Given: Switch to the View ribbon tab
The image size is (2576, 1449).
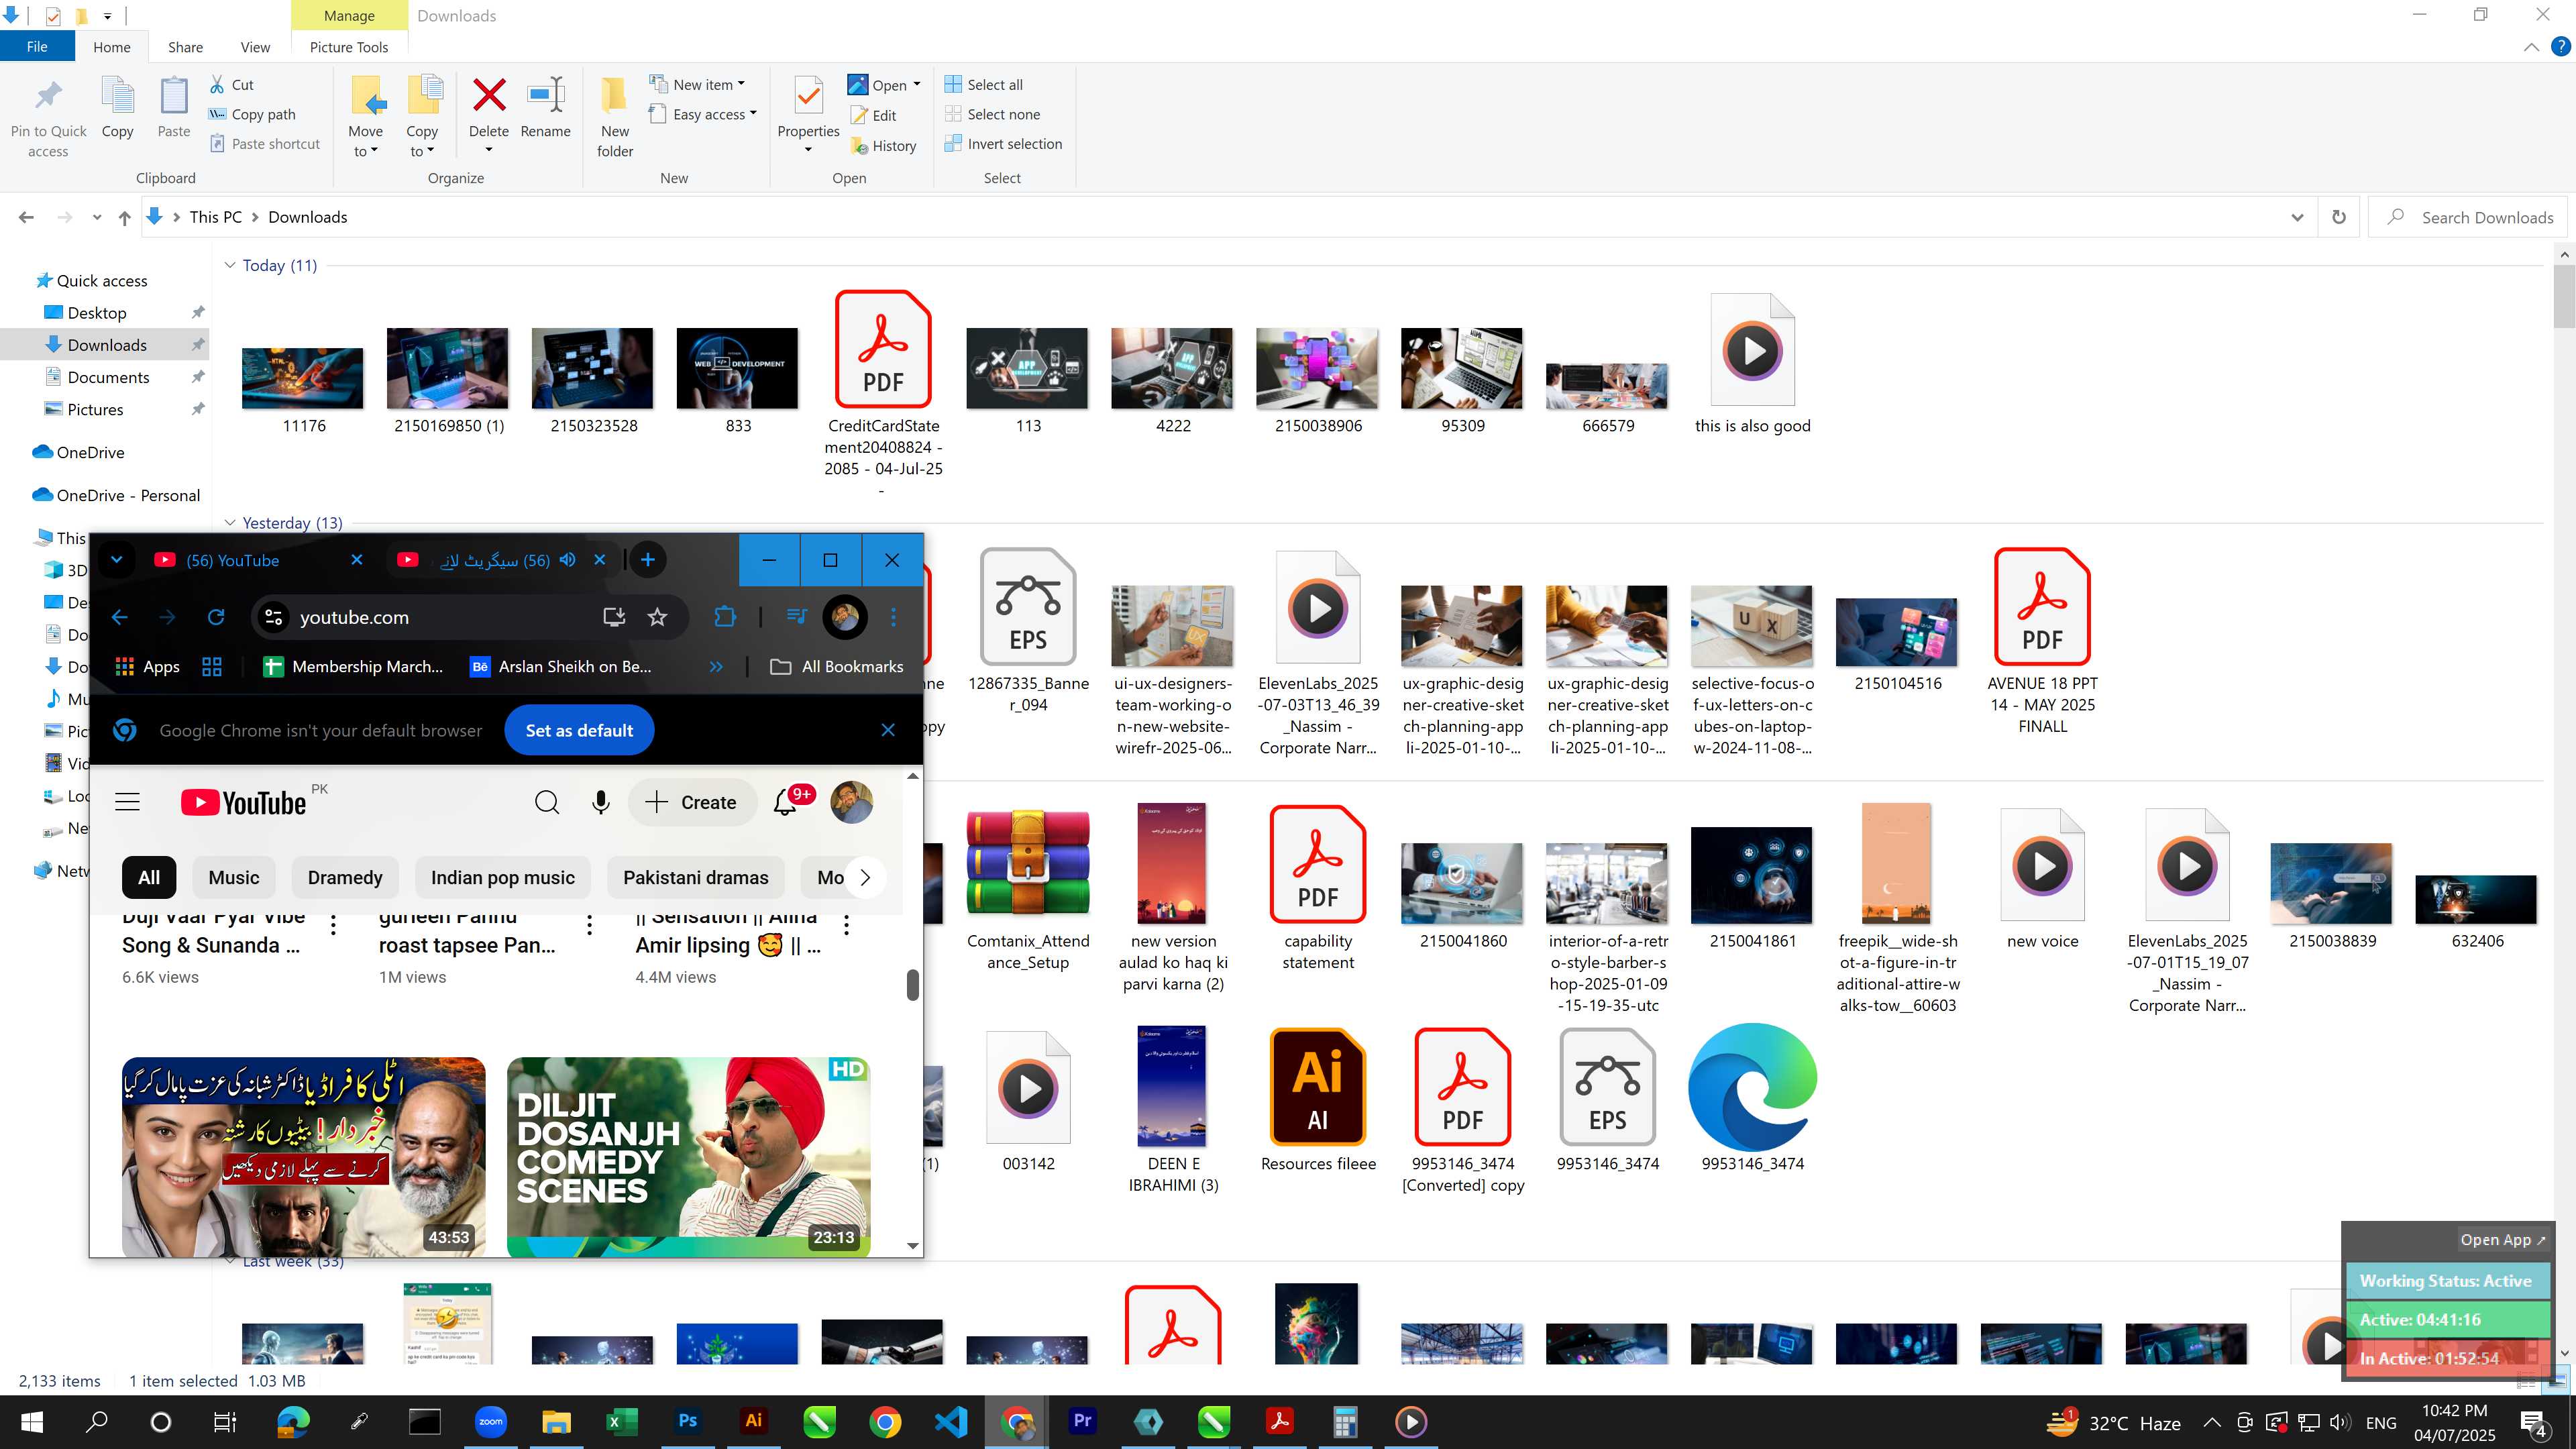Looking at the screenshot, I should coord(255,47).
